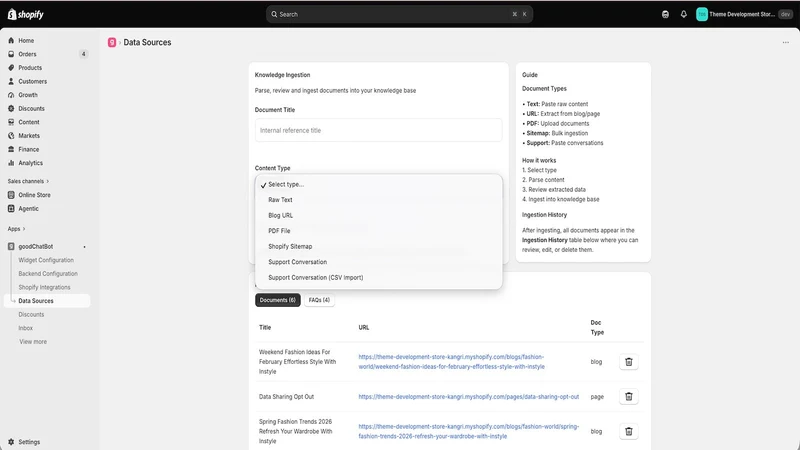Click the Doc Type column header
This screenshot has height=450, width=800.
click(597, 328)
